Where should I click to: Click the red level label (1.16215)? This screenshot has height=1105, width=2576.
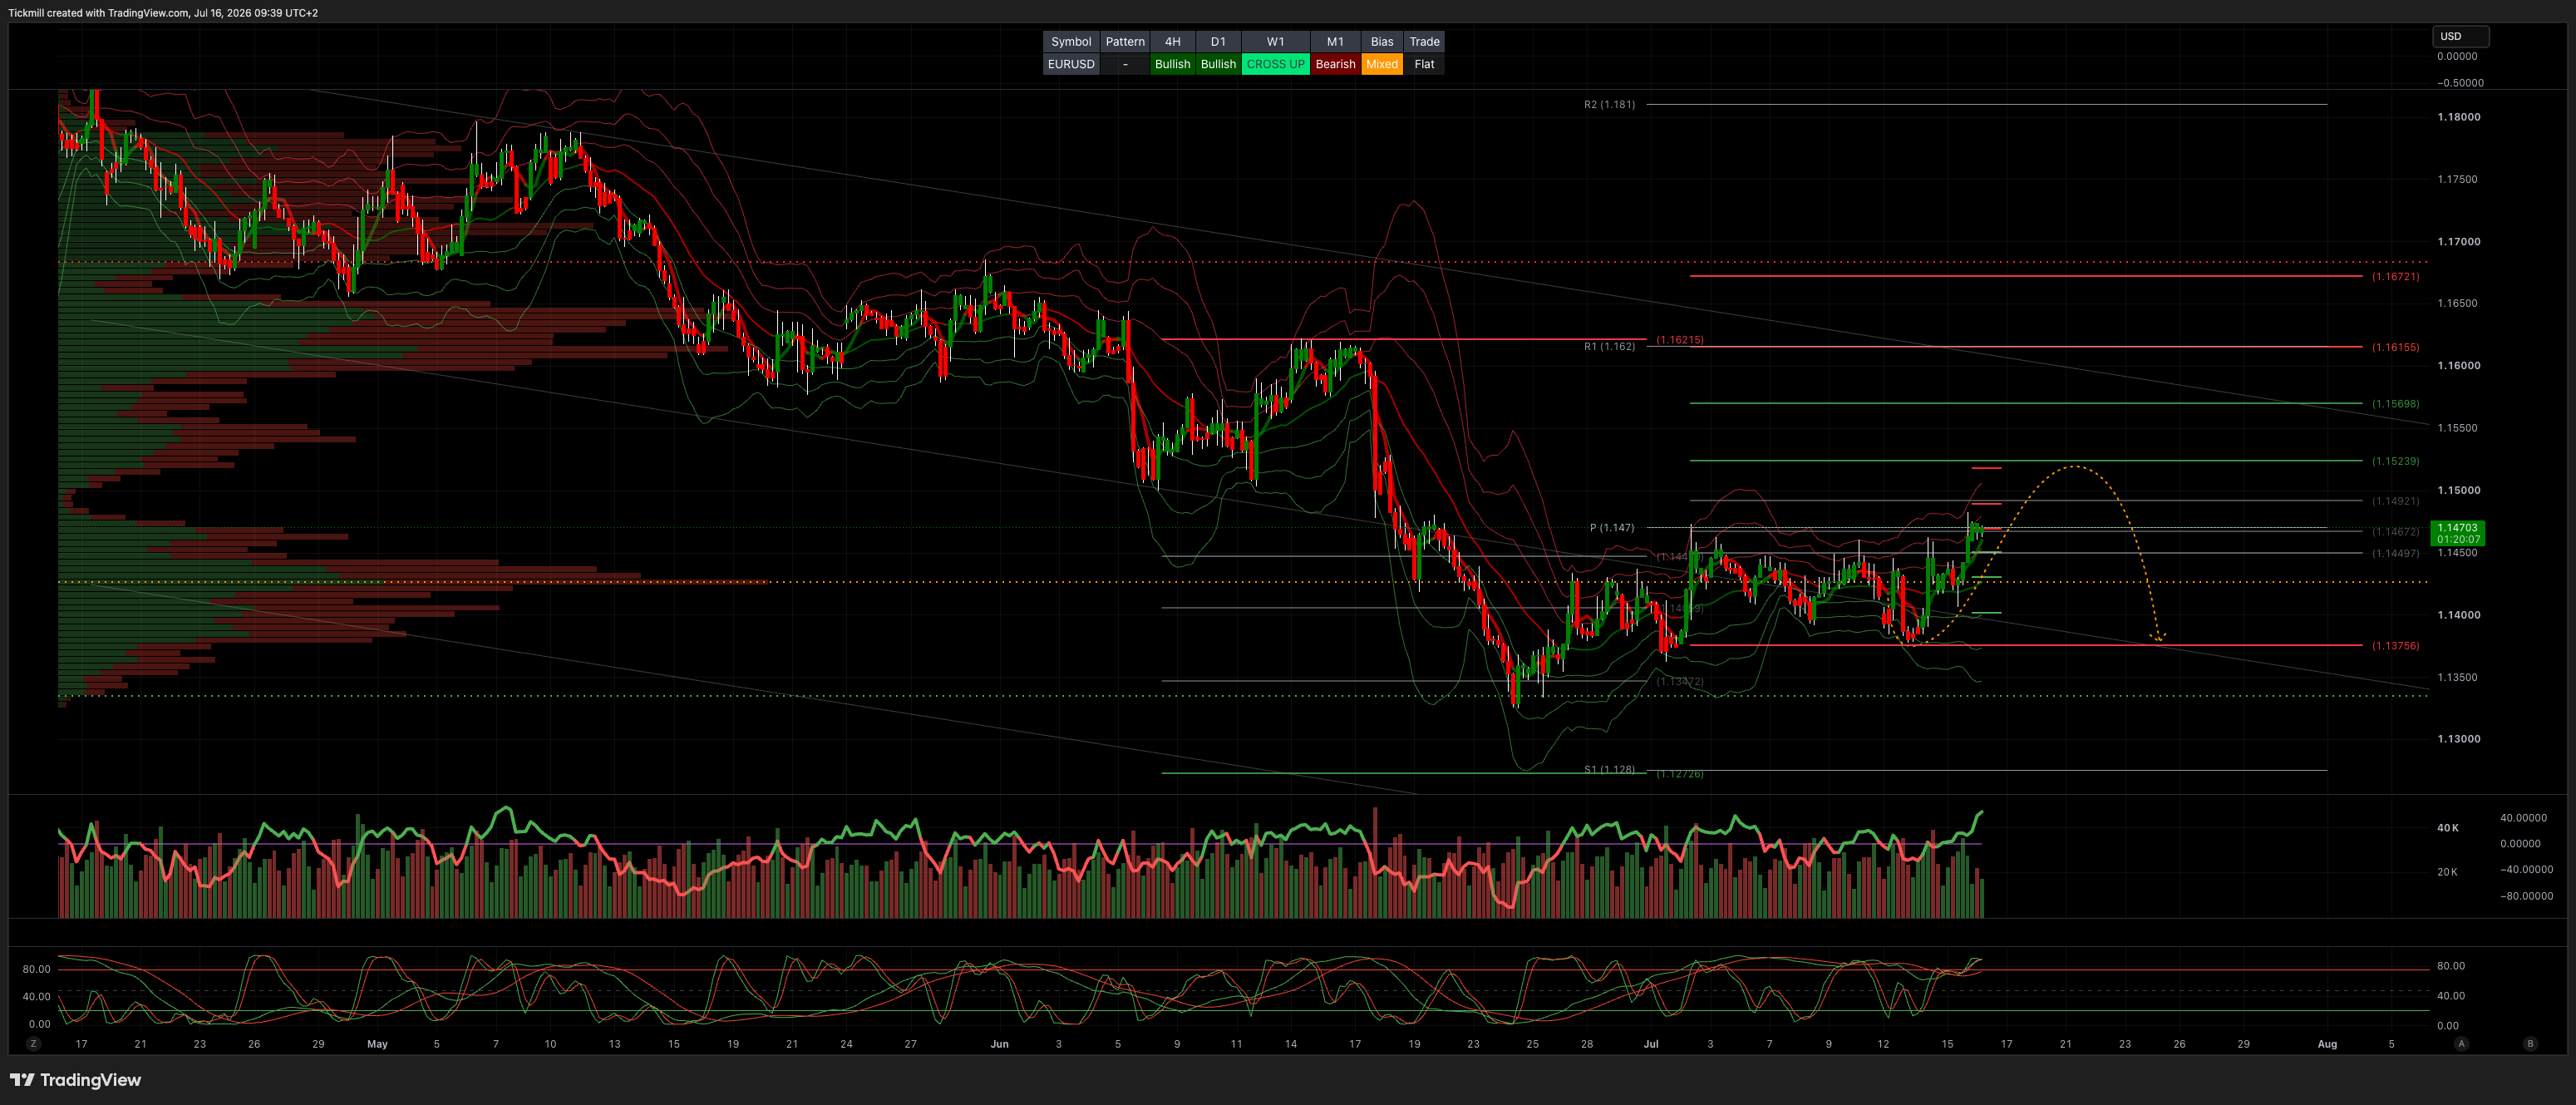click(1680, 340)
